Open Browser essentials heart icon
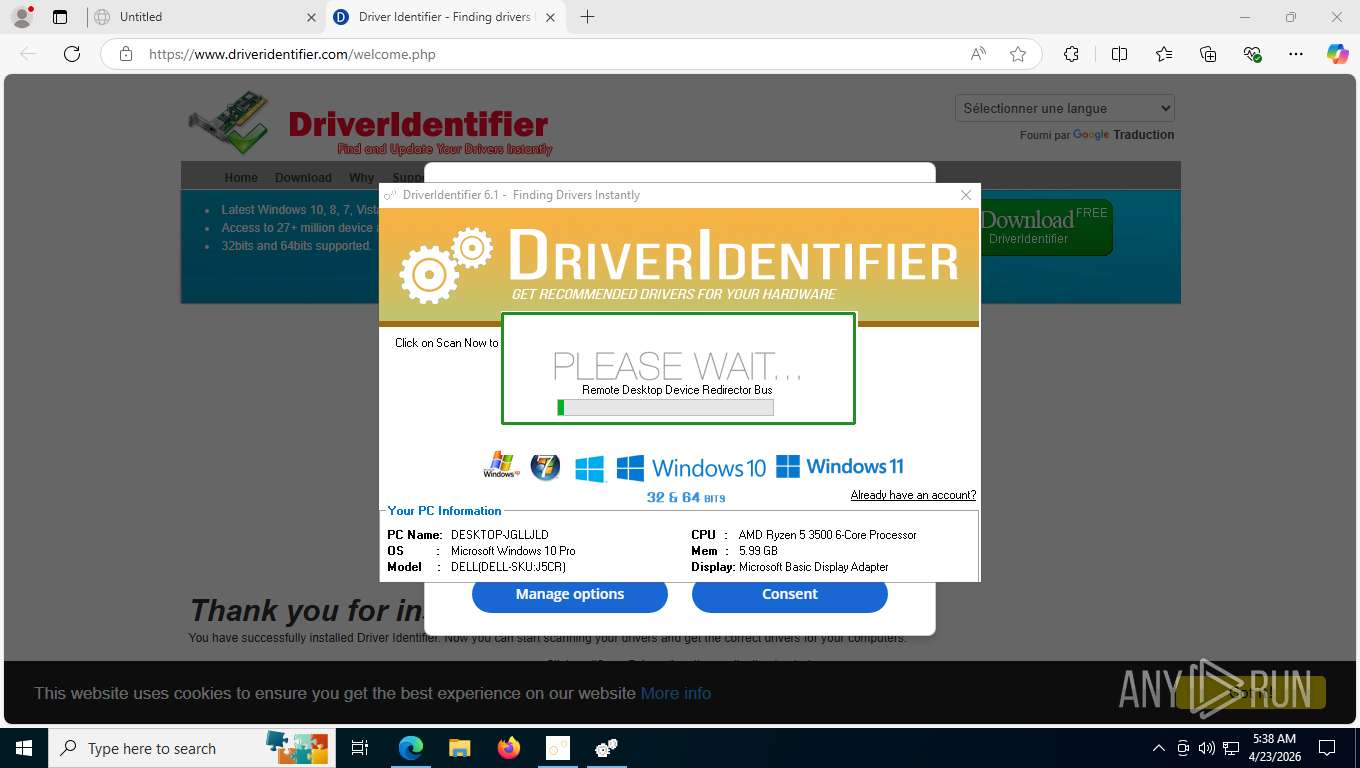1360x768 pixels. (1252, 54)
